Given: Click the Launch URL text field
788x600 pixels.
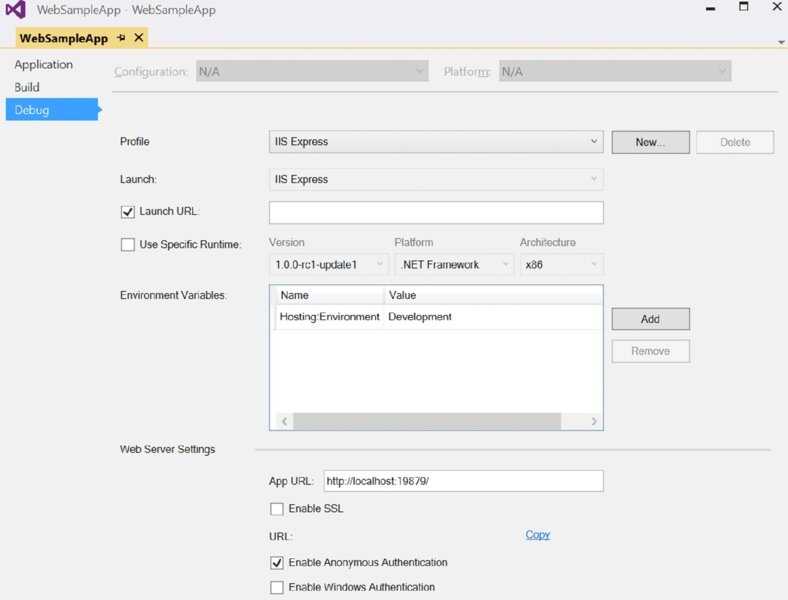Looking at the screenshot, I should (x=436, y=213).
